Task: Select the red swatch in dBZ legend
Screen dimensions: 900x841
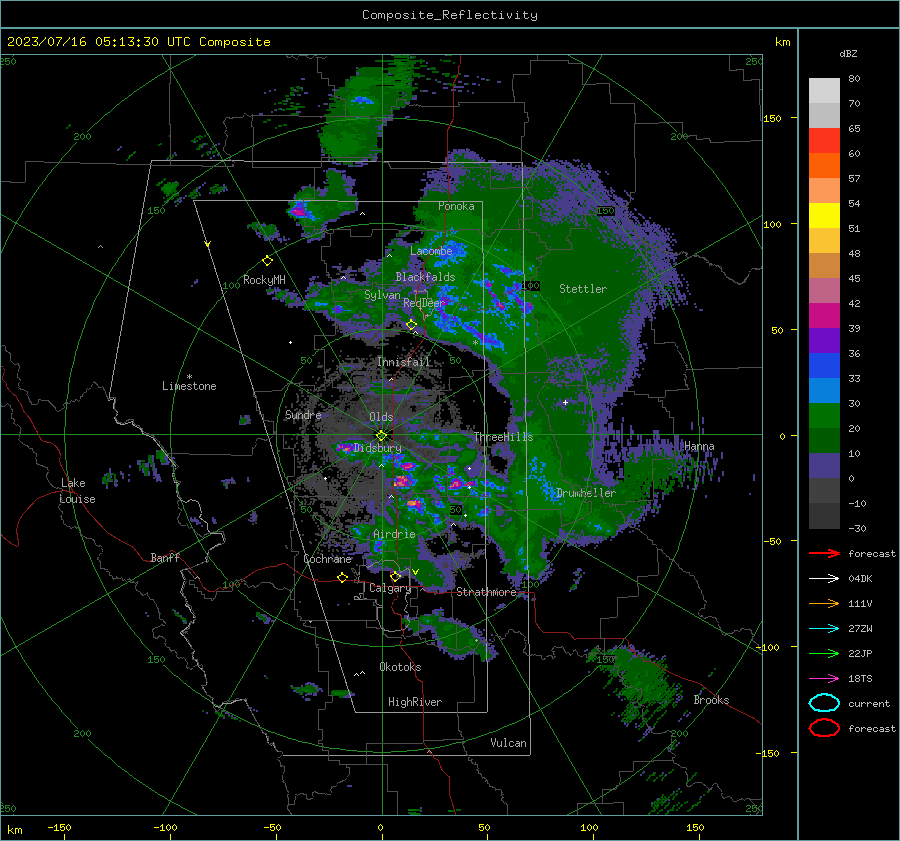Action: tap(824, 141)
